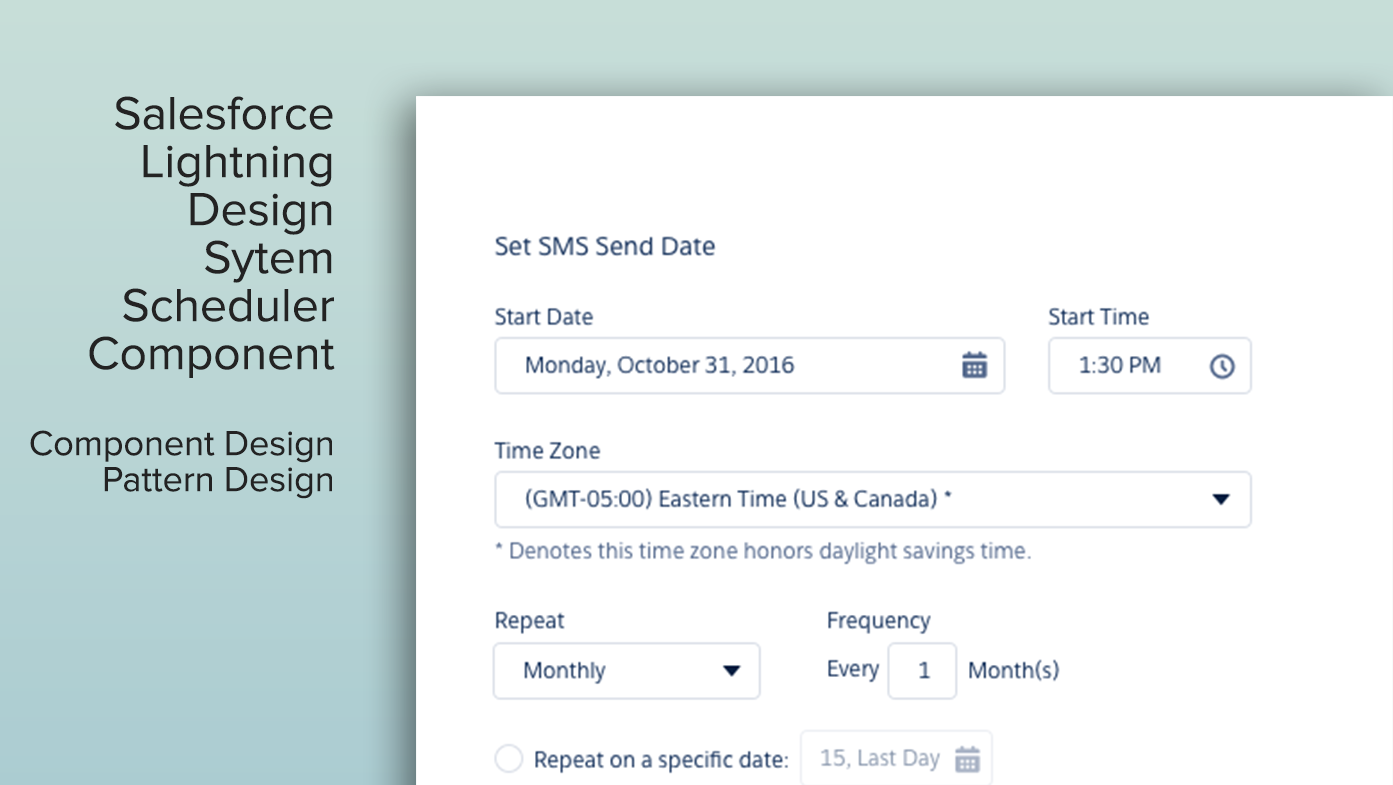Expand the Time Zone dropdown arrow
This screenshot has height=785, width=1393.
coord(1220,499)
